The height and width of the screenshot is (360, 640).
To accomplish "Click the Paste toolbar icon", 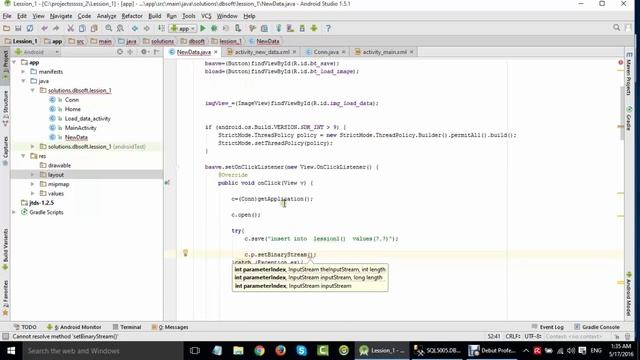I will pos(94,28).
